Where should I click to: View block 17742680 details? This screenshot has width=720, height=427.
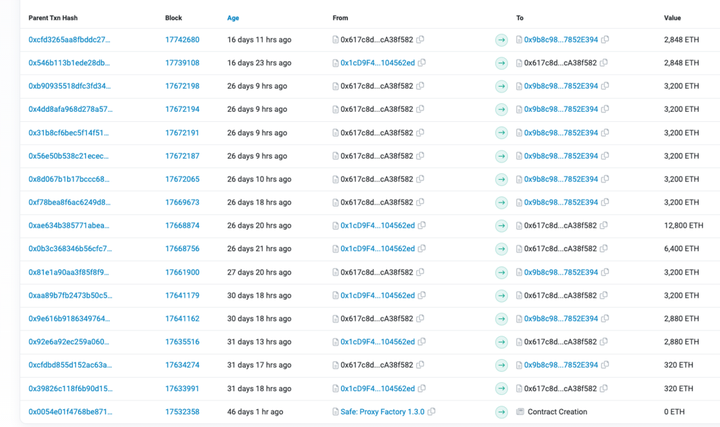point(182,40)
